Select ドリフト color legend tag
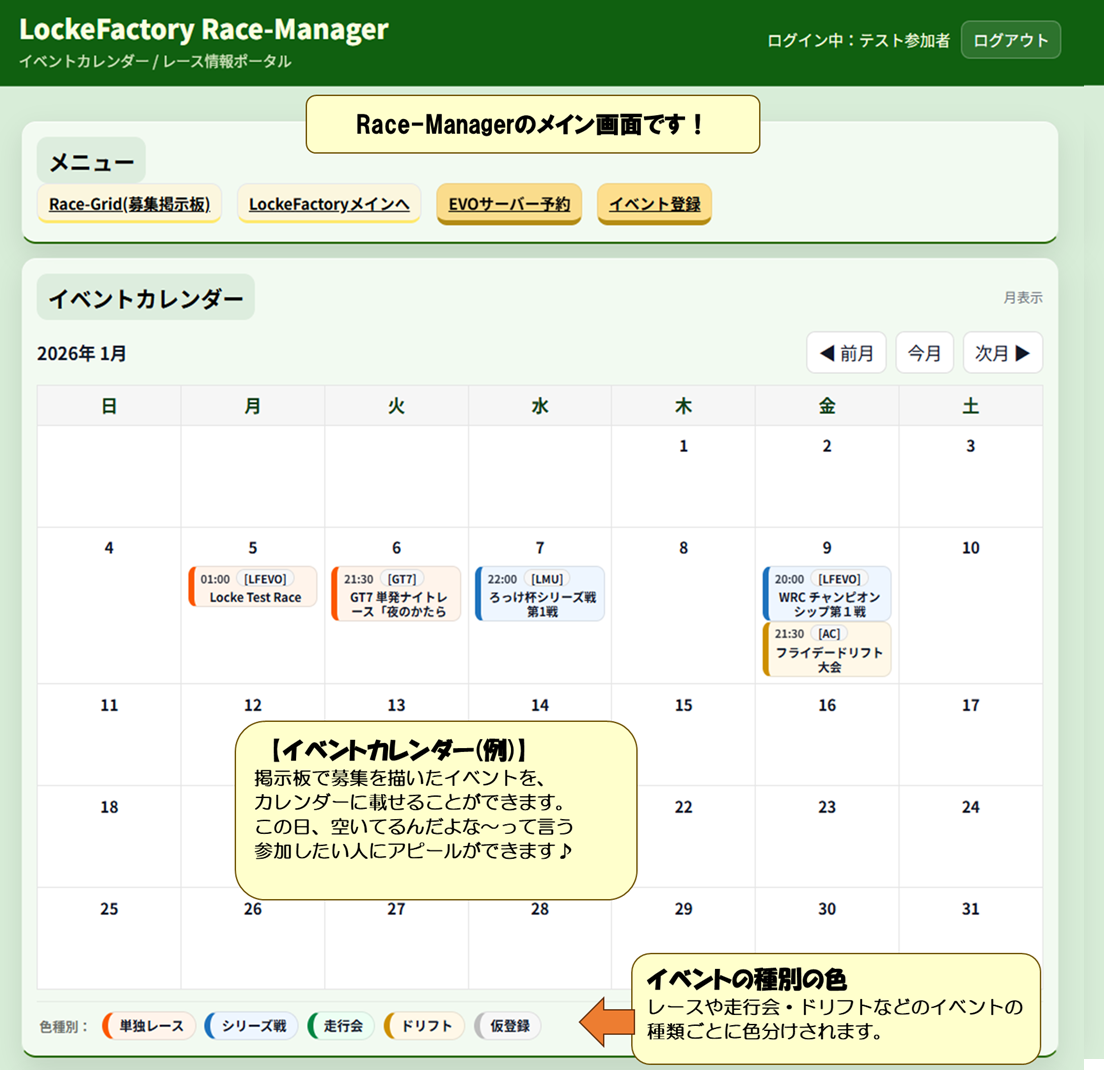This screenshot has height=1070, width=1104. click(425, 1026)
